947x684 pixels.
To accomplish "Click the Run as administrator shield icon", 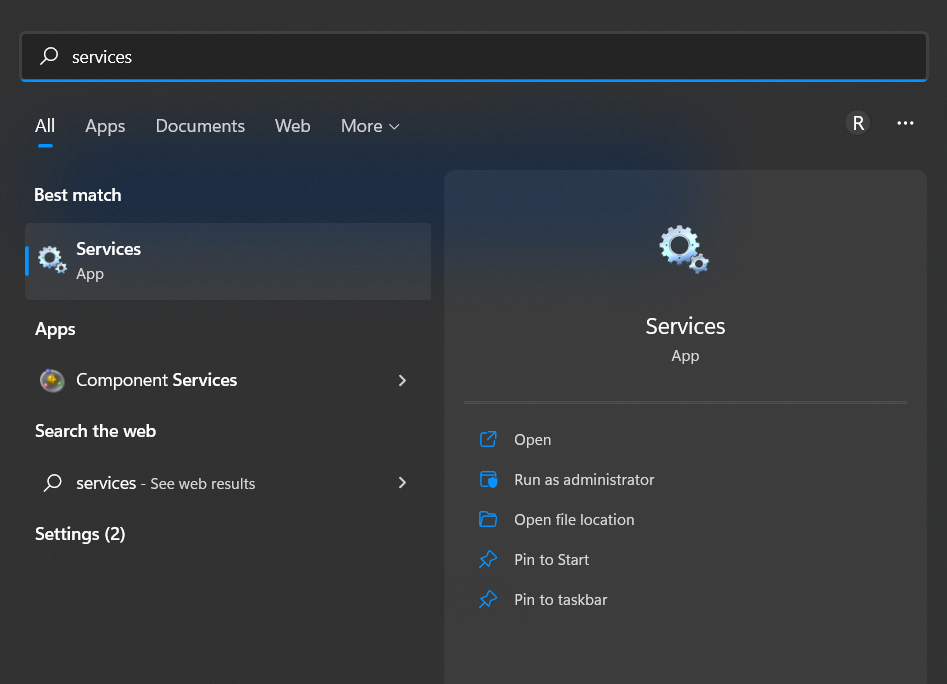I will (488, 479).
